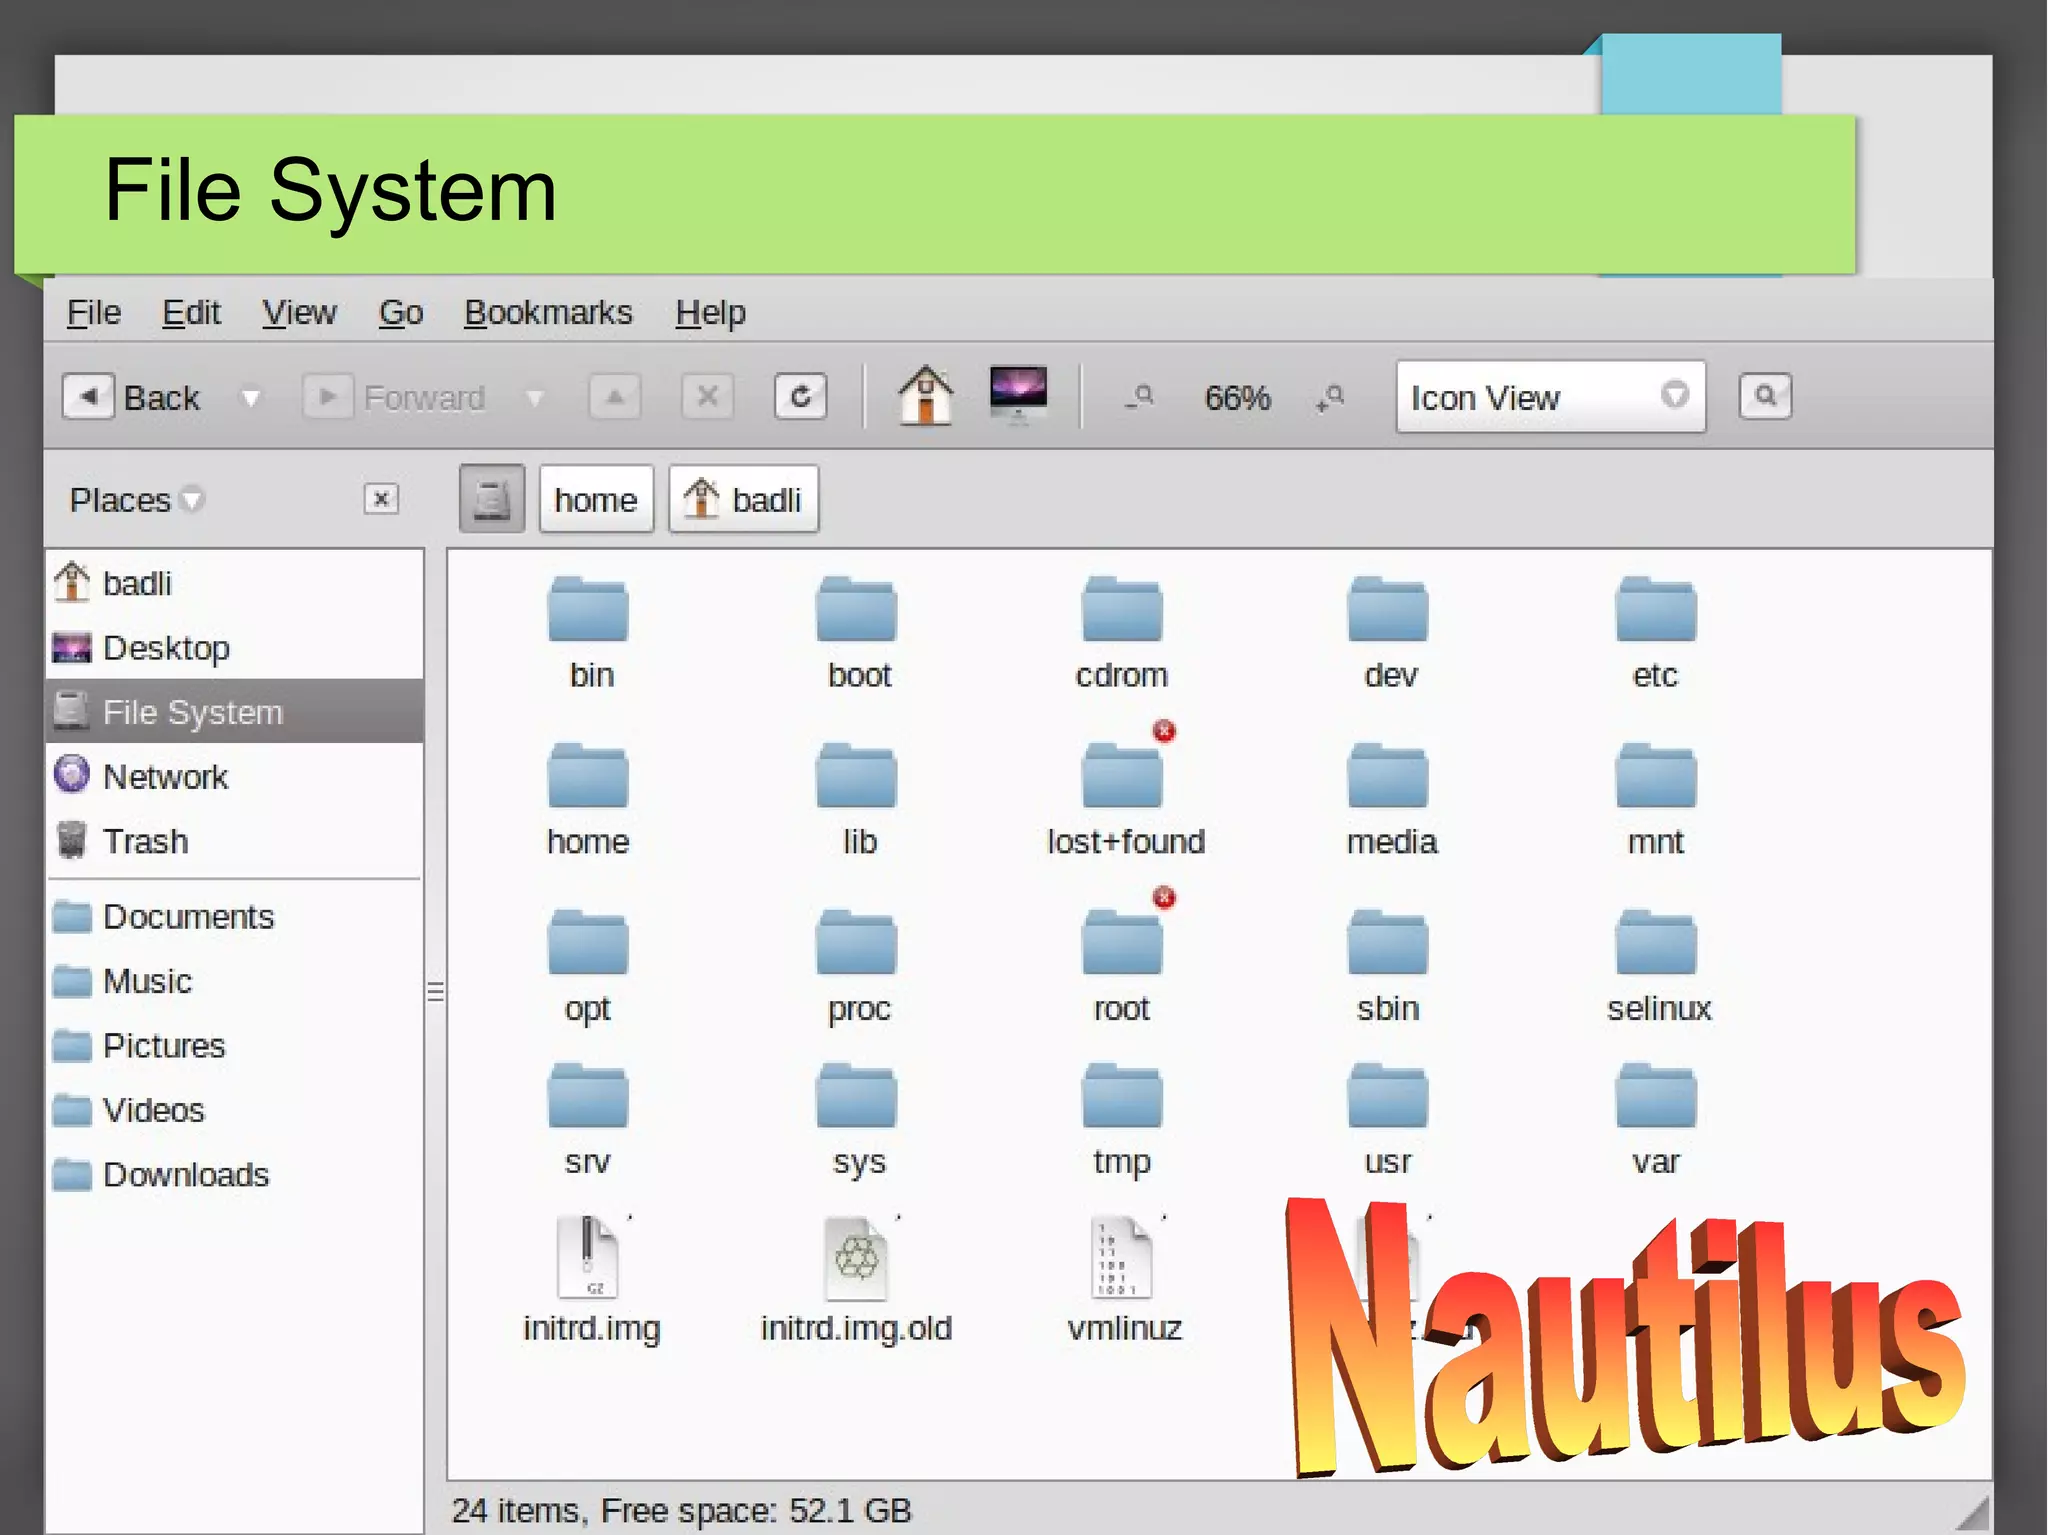Expand the Forward history dropdown arrow
2048x1535 pixels.
[x=535, y=398]
